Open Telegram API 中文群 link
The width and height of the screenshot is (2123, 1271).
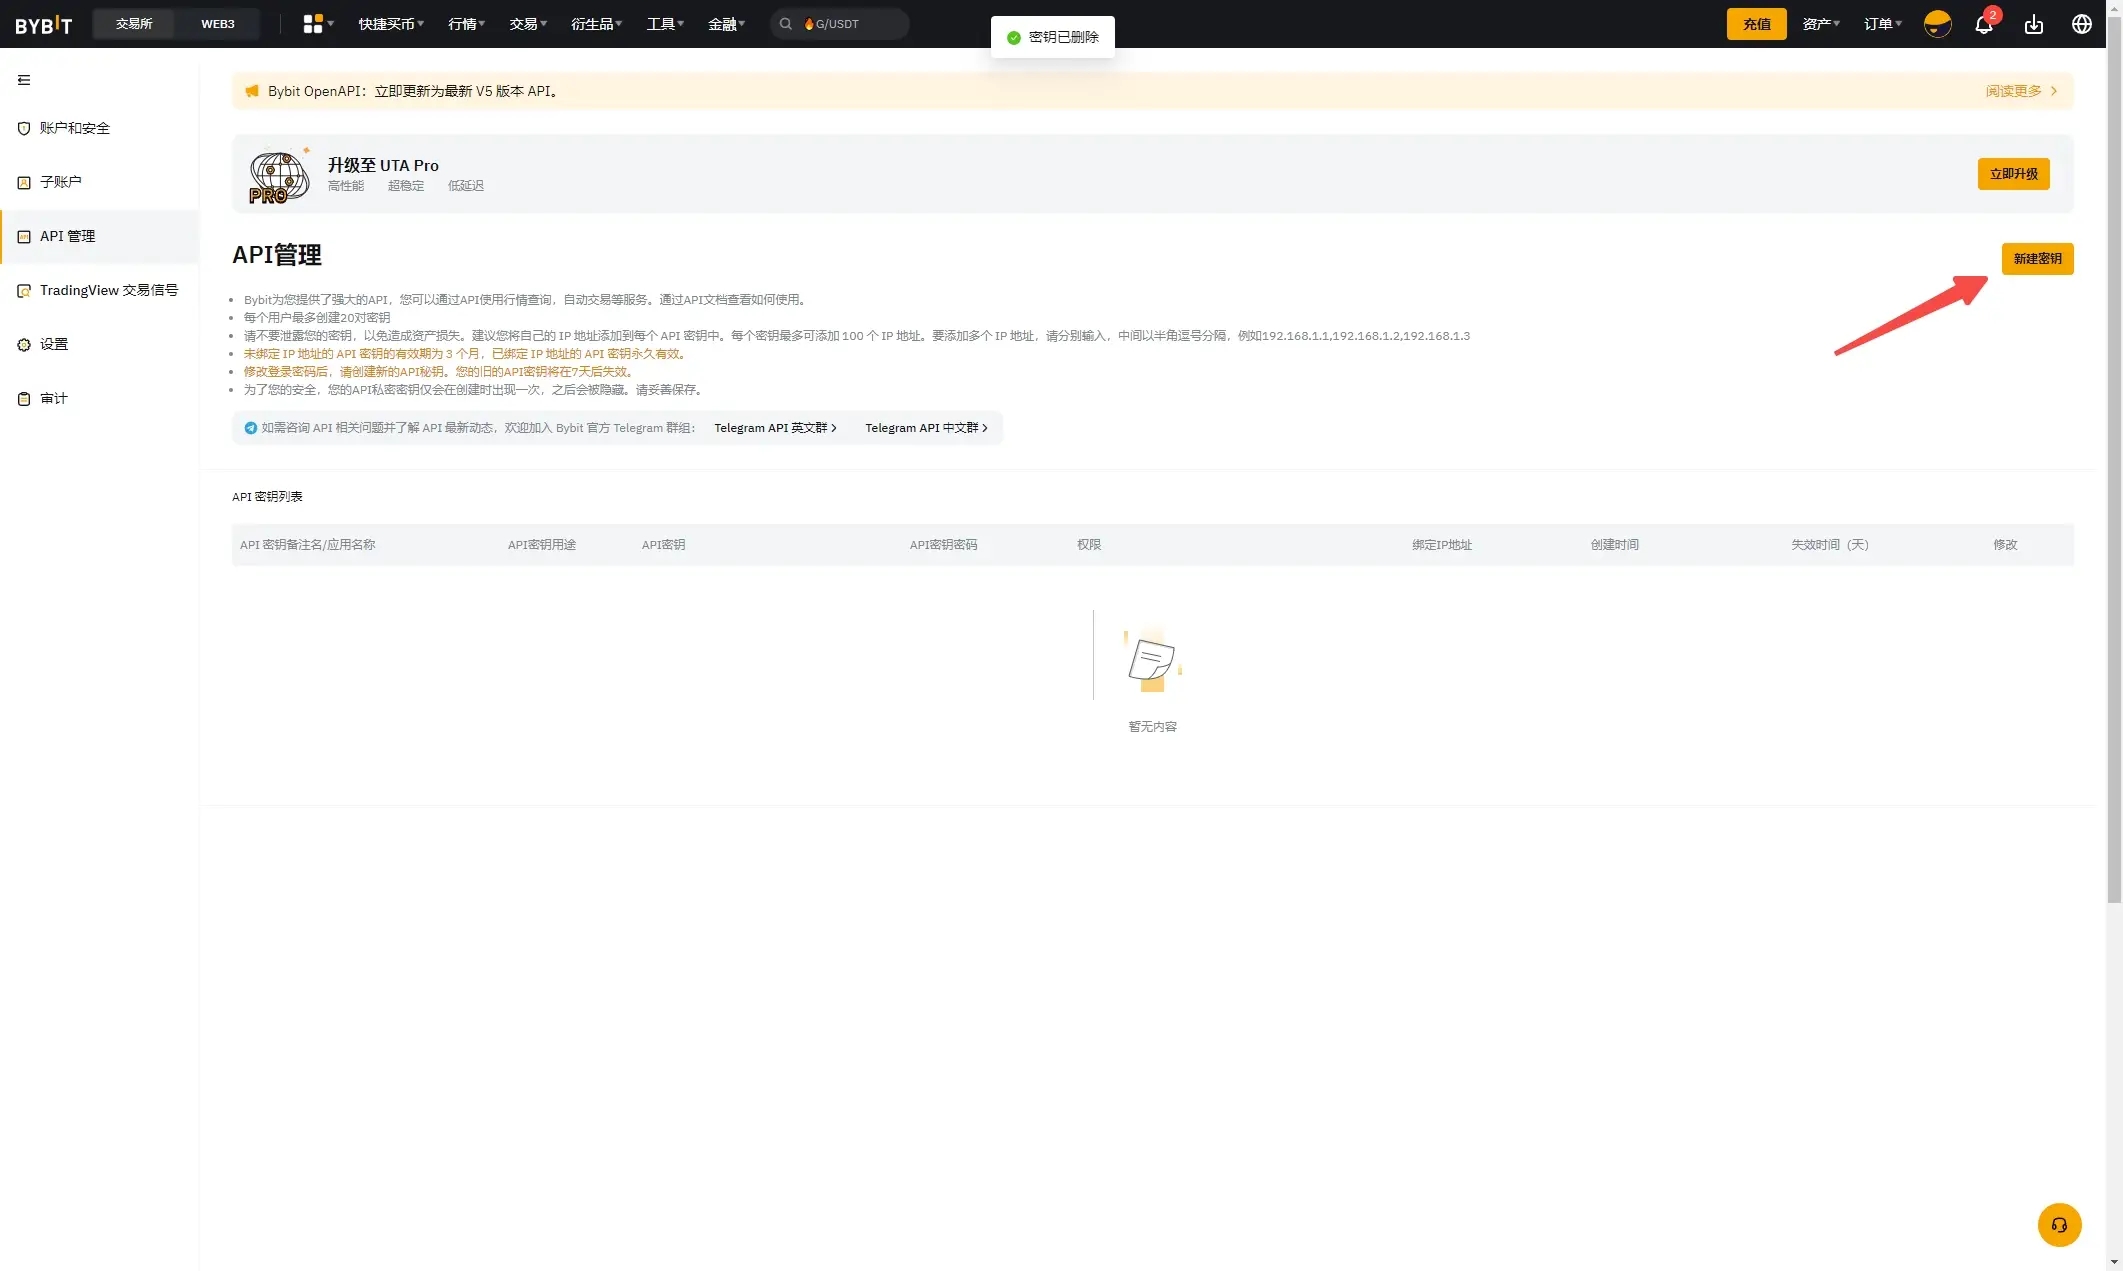(x=925, y=428)
